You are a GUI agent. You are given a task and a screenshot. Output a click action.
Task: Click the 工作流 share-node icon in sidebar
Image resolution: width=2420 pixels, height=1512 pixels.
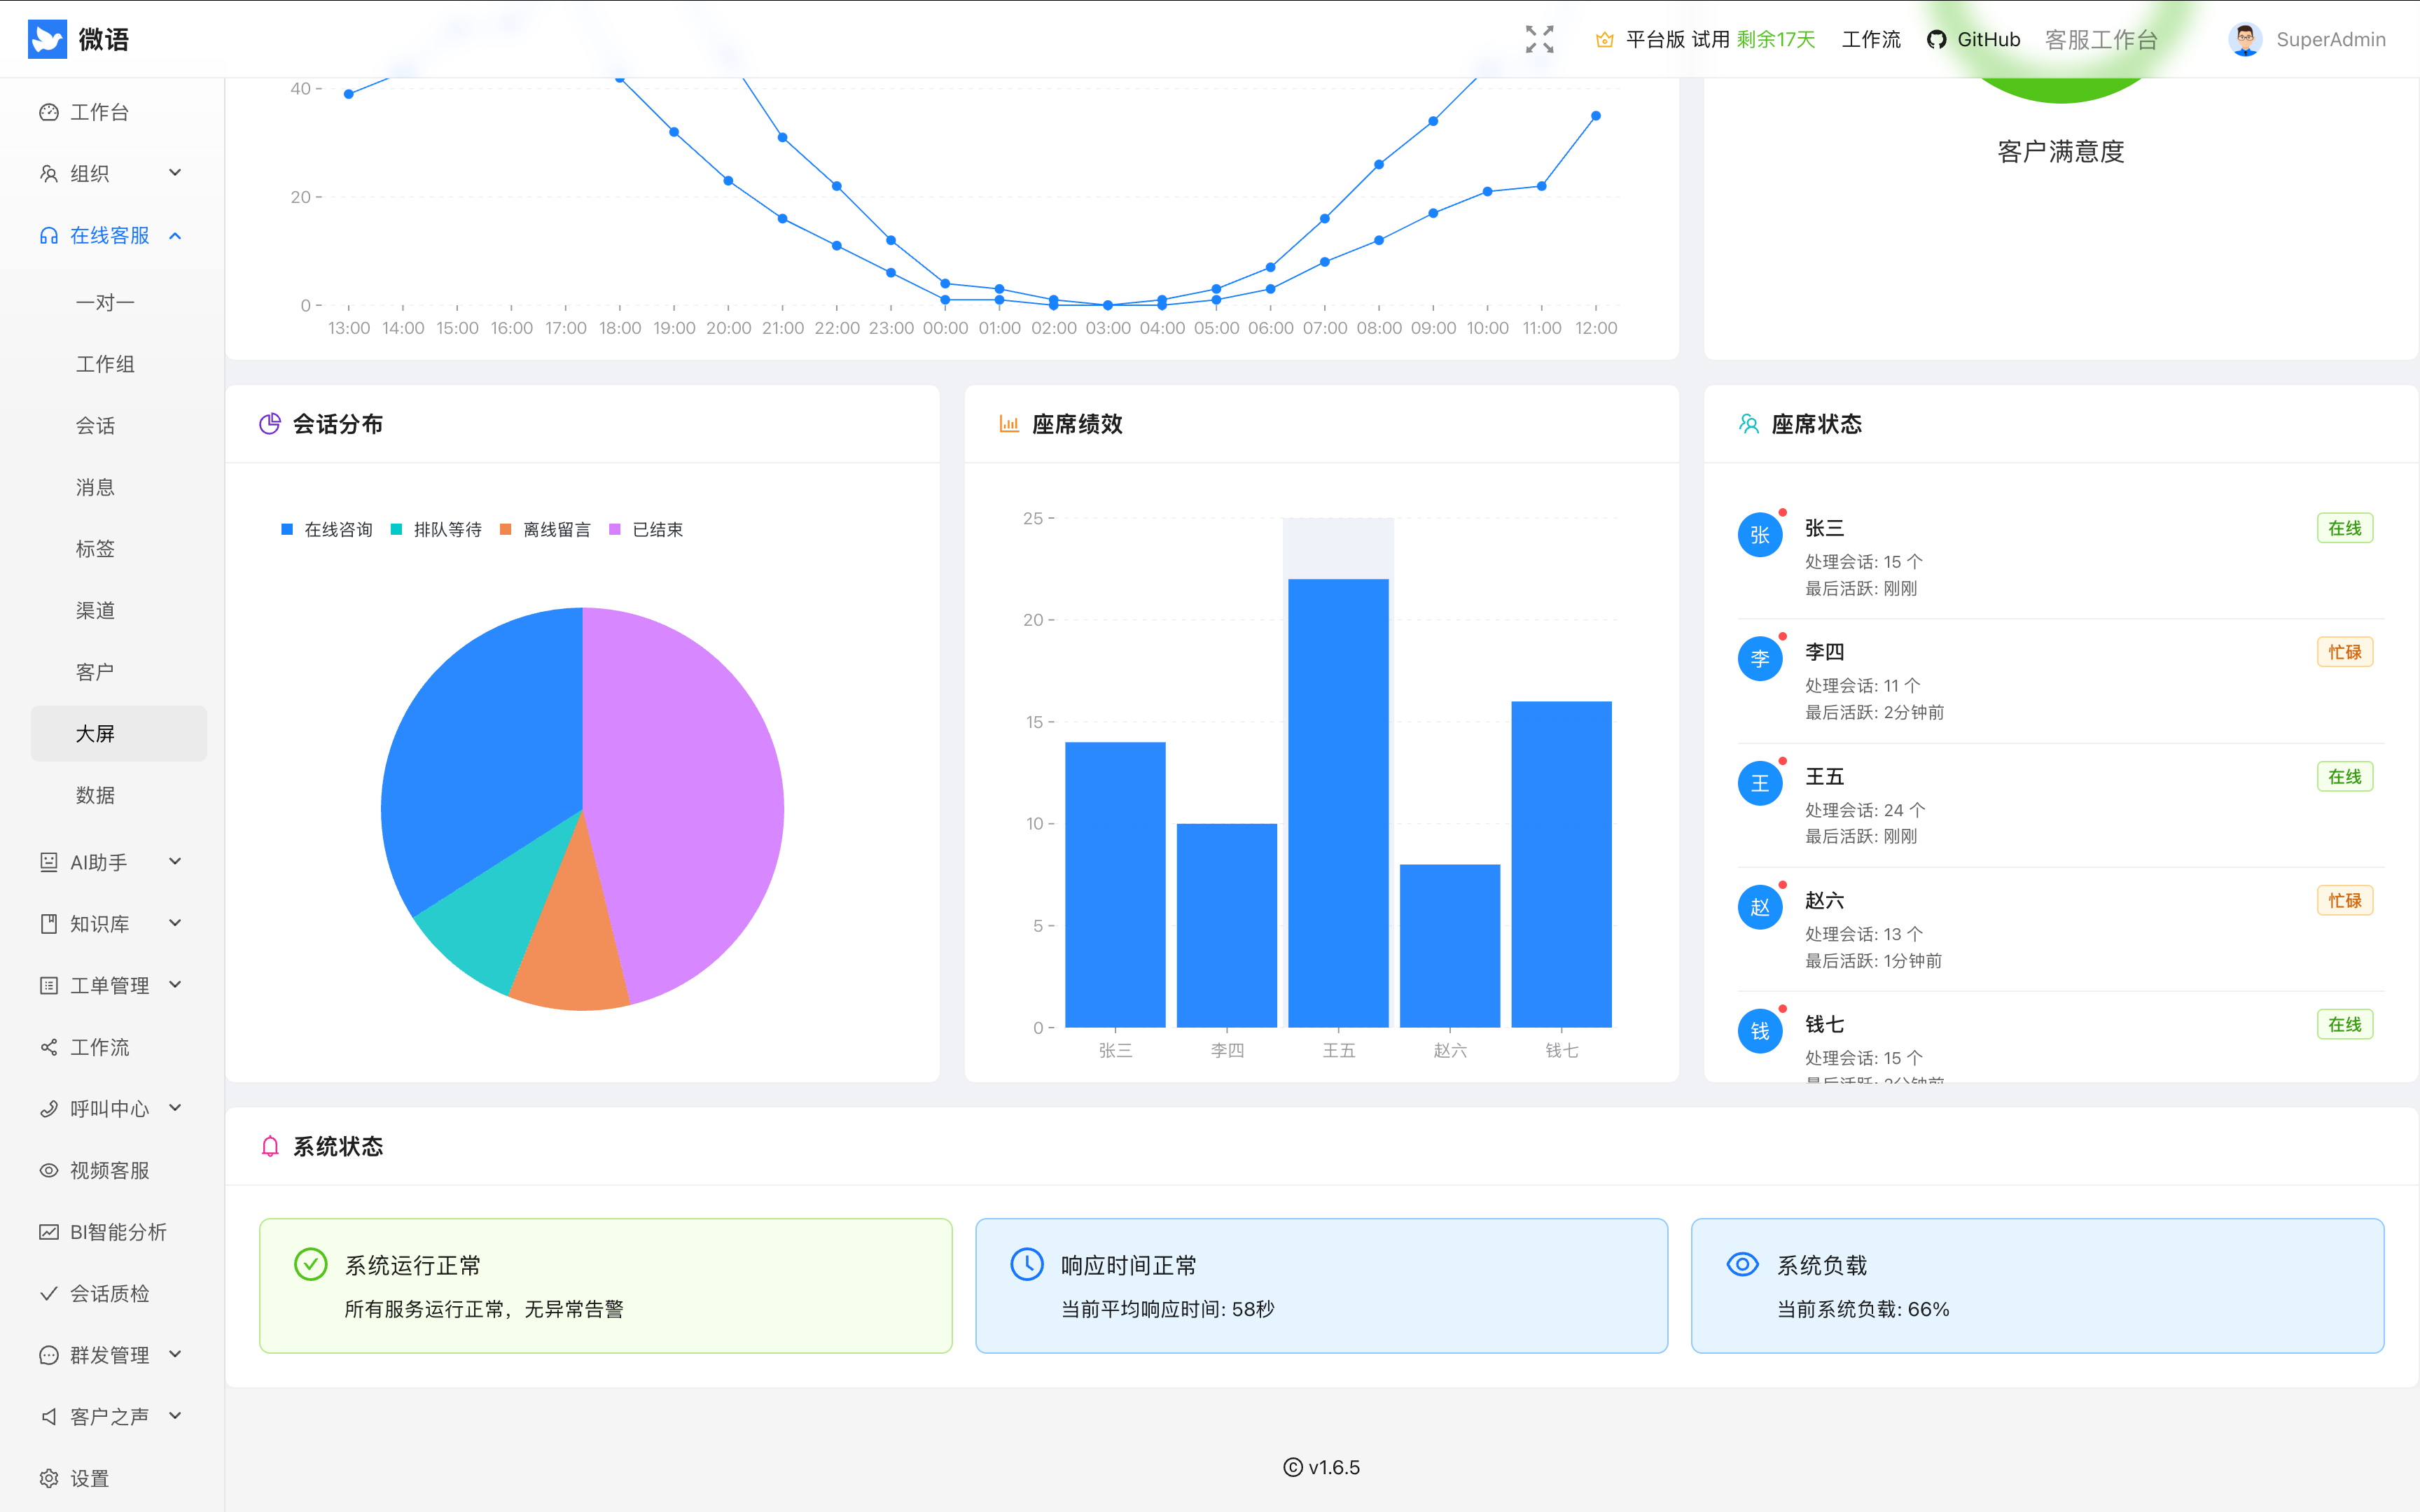pos(48,1047)
